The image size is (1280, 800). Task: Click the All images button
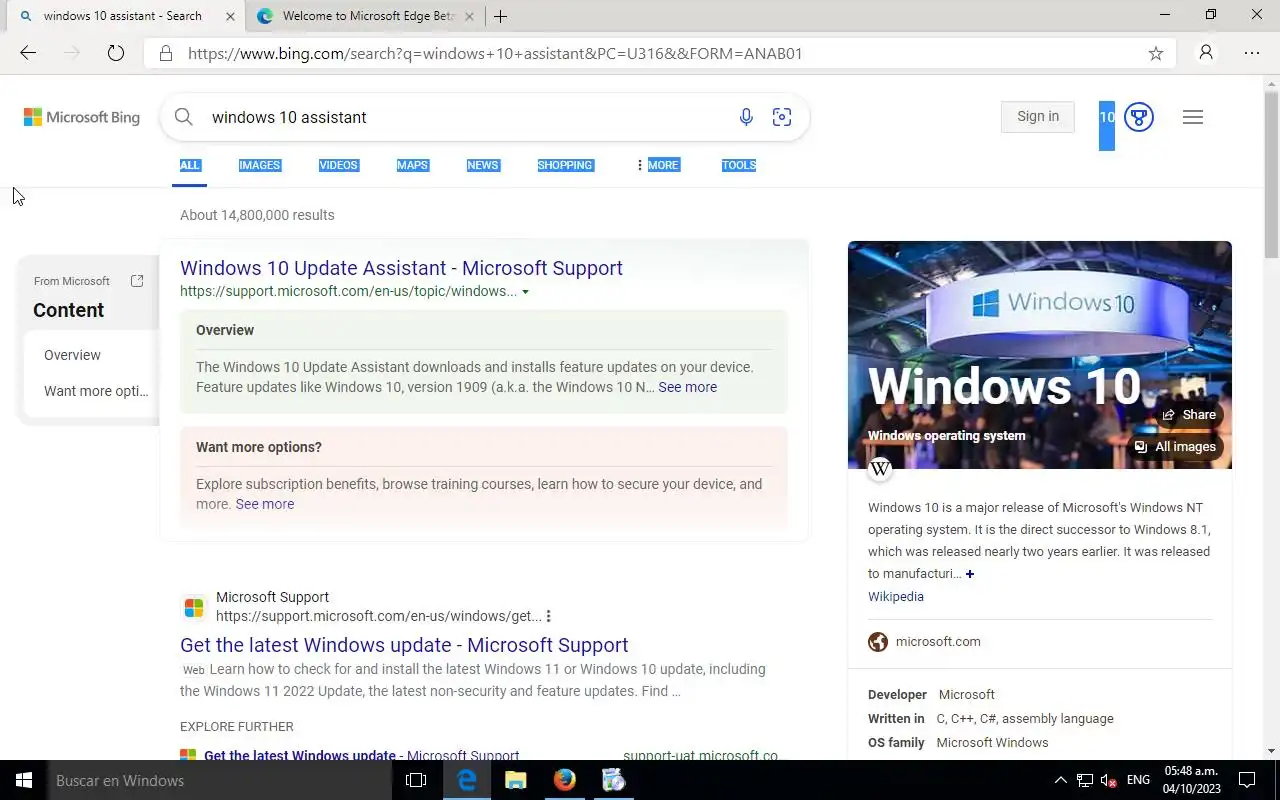tap(1176, 447)
